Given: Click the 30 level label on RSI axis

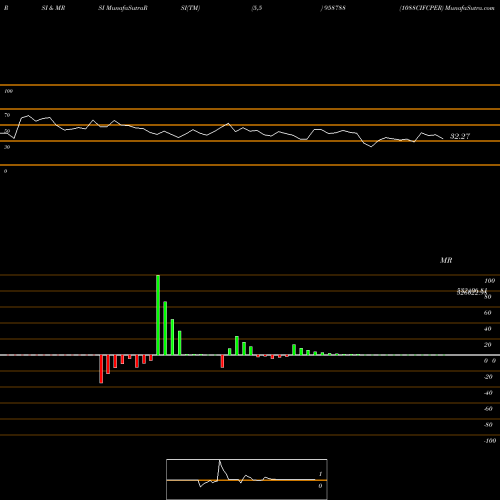Looking at the screenshot, I should (x=7, y=147).
